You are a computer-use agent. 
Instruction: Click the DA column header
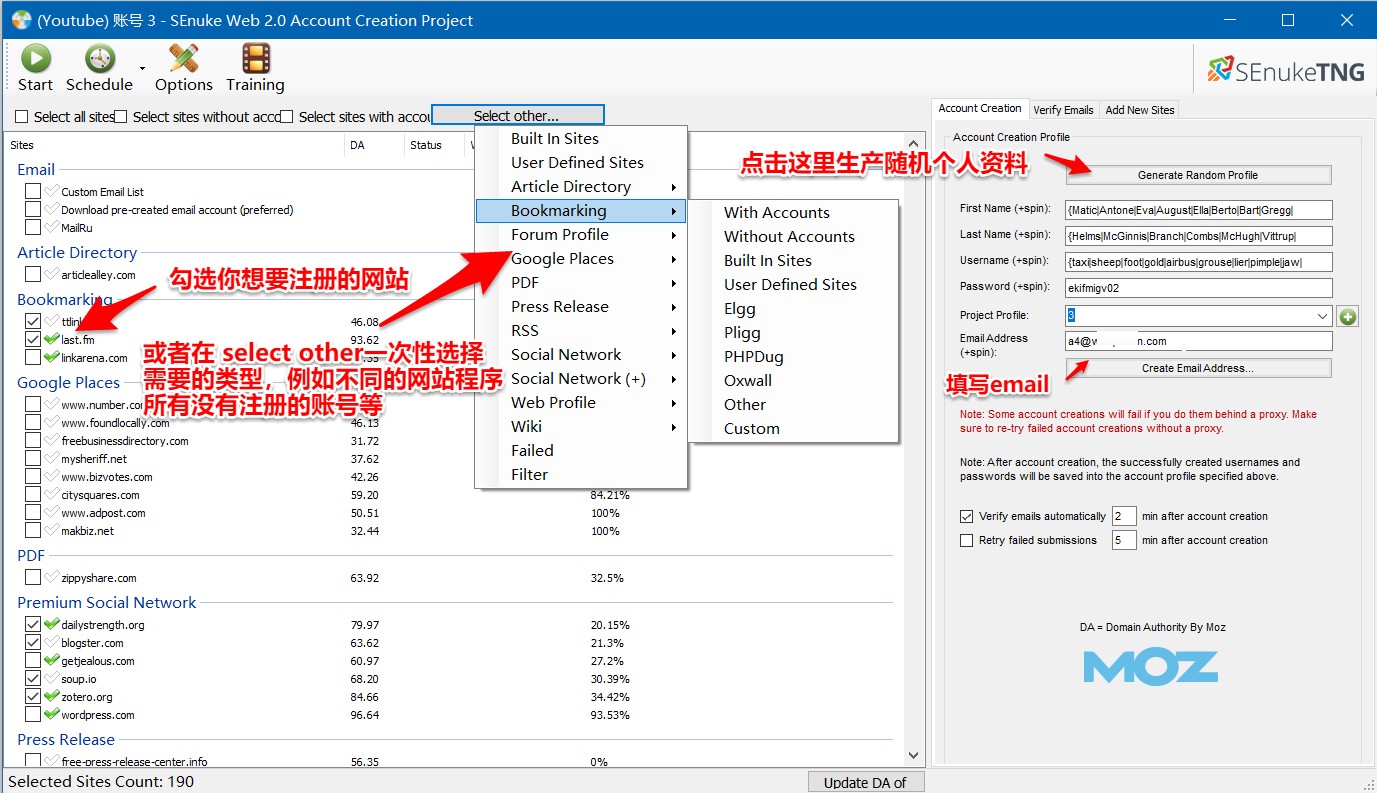tap(374, 146)
